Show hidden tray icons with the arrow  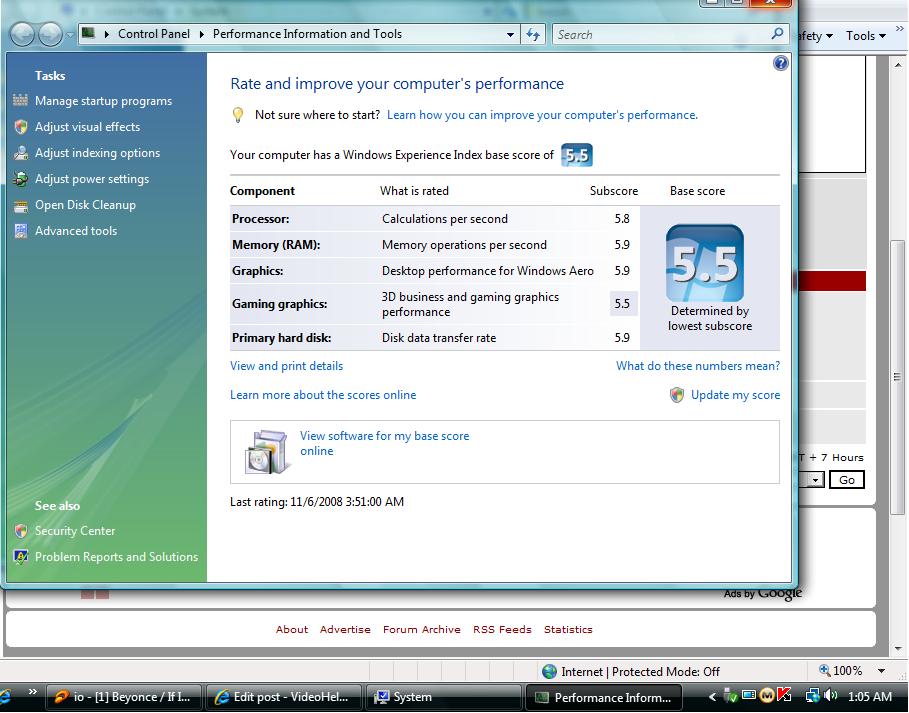(712, 696)
